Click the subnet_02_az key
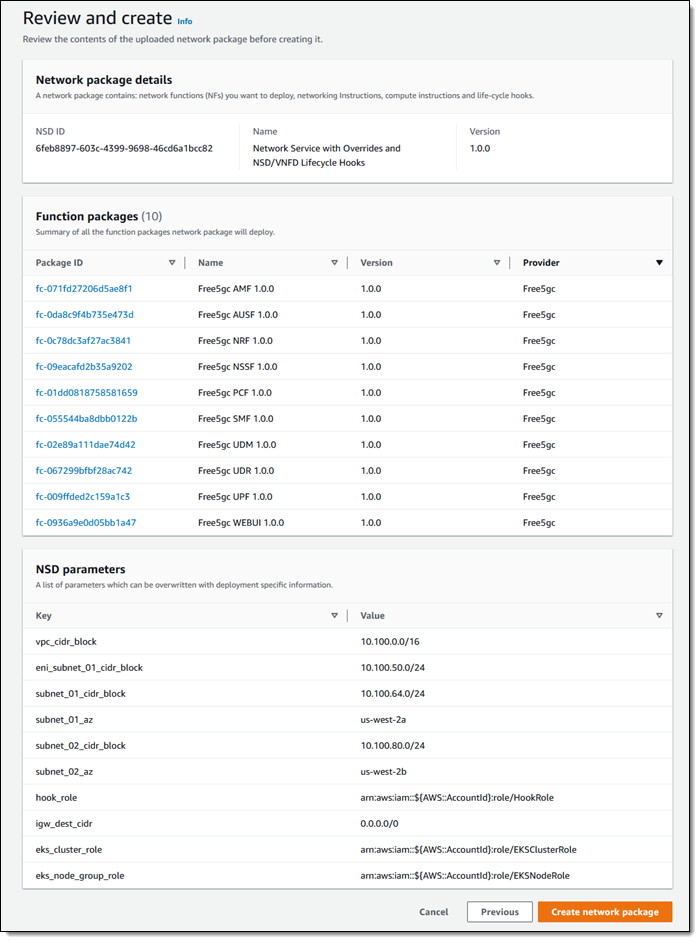700x942 pixels. pos(64,771)
